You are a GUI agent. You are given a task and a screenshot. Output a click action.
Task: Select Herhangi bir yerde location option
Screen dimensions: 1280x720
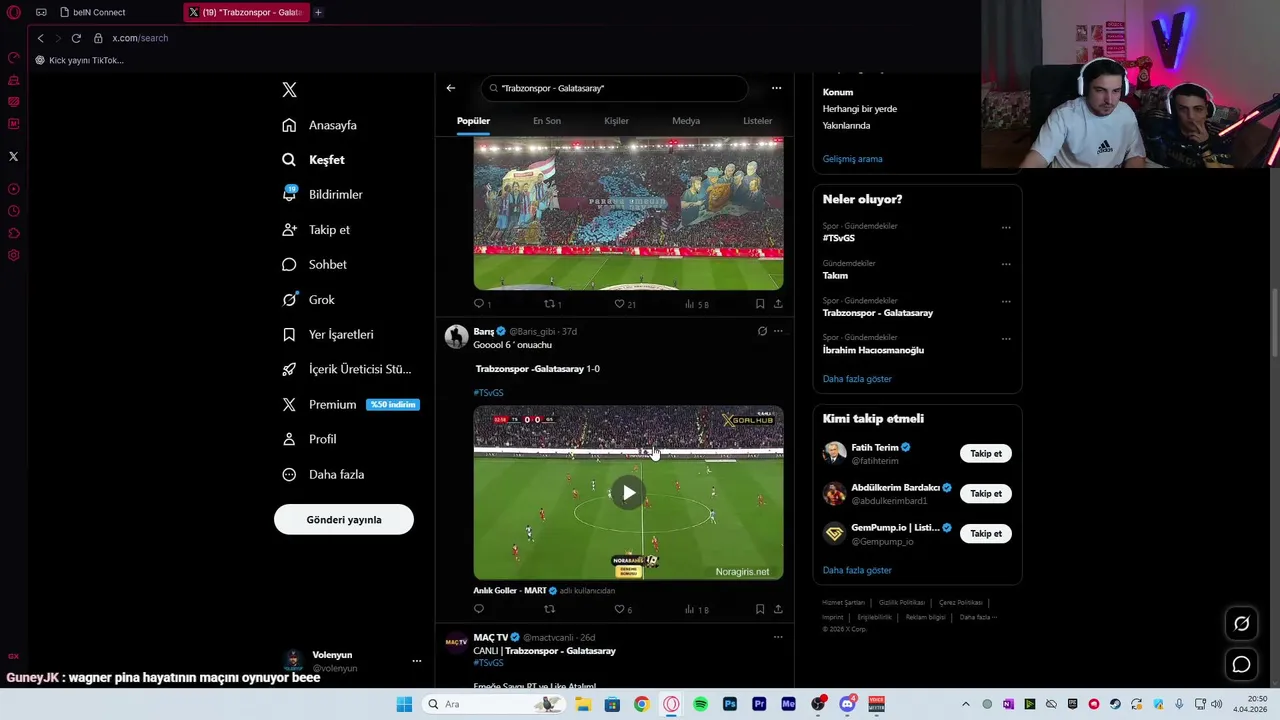pyautogui.click(x=859, y=109)
